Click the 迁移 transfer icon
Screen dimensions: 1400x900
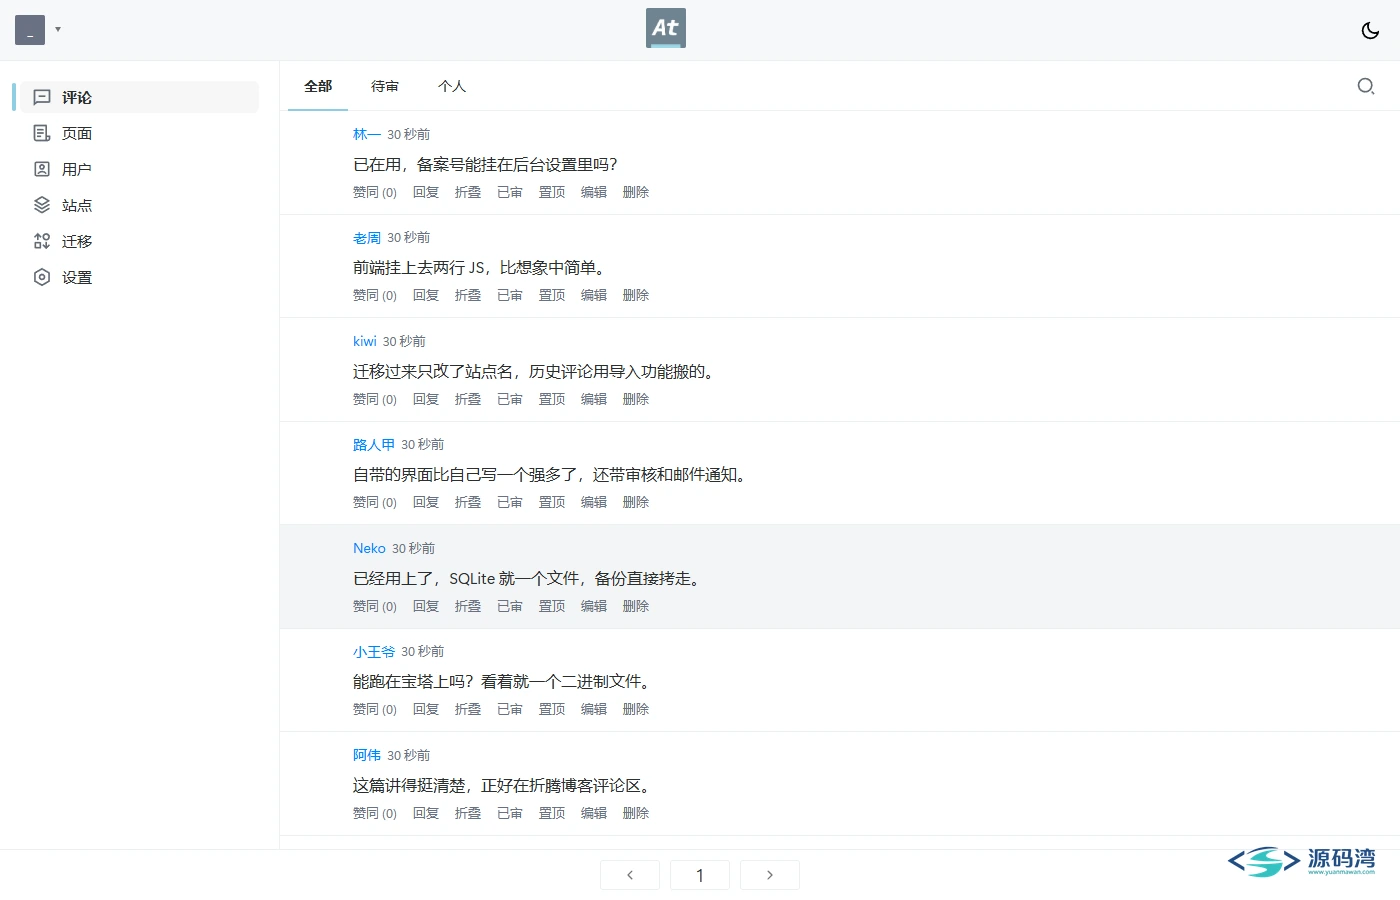click(42, 241)
